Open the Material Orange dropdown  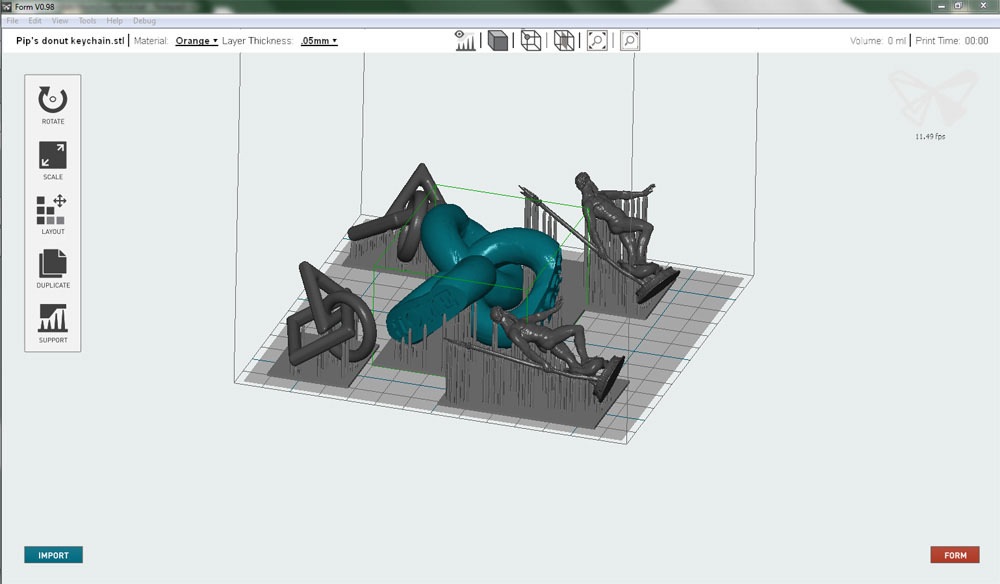click(x=196, y=41)
